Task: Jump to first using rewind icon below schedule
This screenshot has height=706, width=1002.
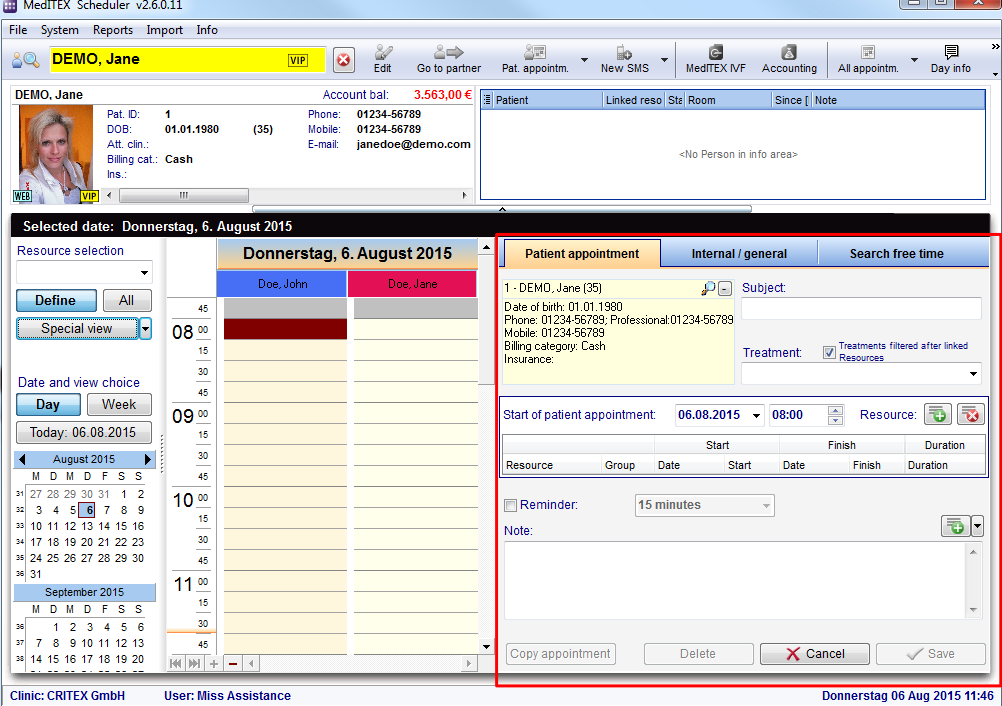Action: [176, 664]
